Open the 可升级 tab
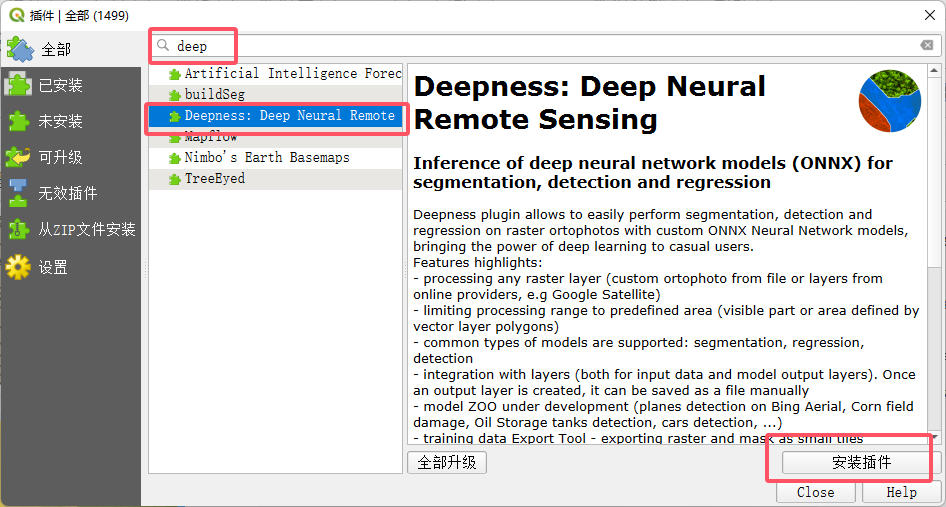946x507 pixels. (x=70, y=158)
